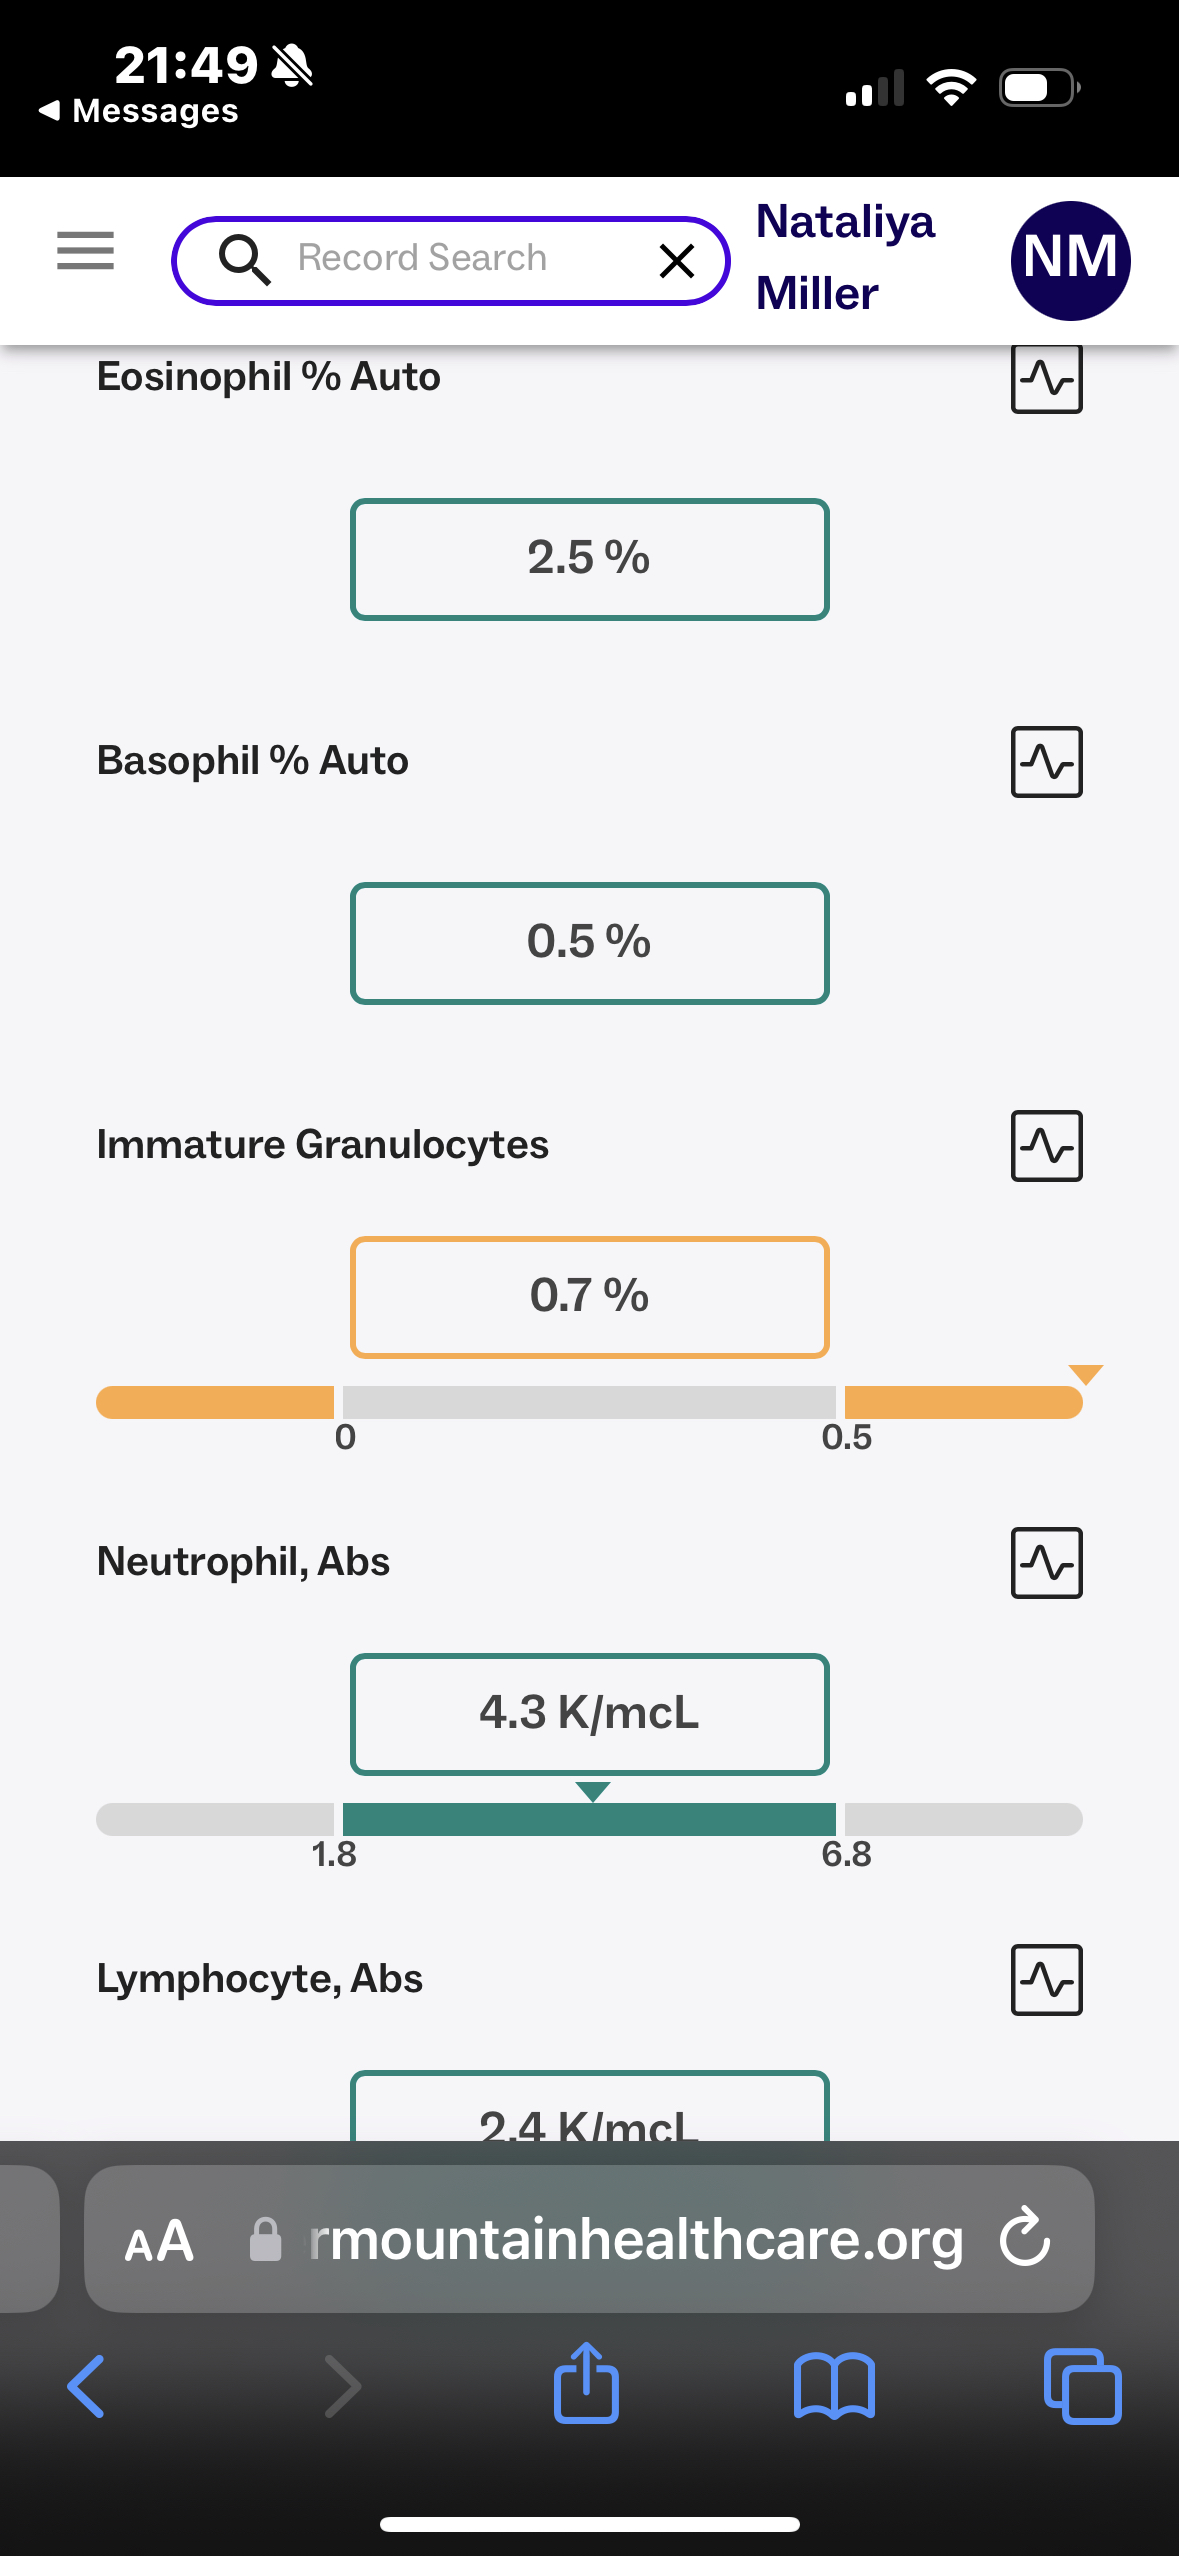
Task: View trend chart for Neutrophil, Abs
Action: click(1046, 1563)
